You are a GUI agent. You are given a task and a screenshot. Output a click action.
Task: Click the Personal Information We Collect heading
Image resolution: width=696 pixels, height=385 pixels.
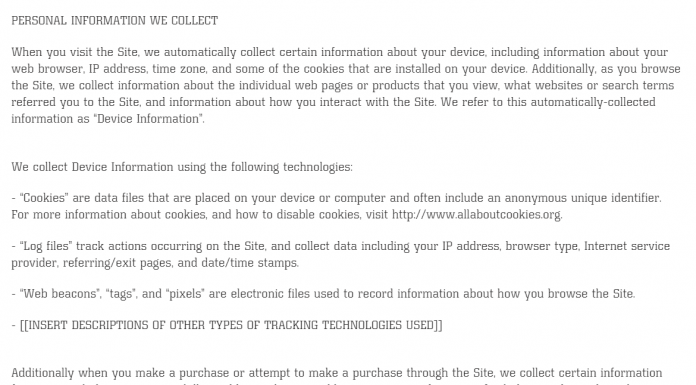point(115,21)
